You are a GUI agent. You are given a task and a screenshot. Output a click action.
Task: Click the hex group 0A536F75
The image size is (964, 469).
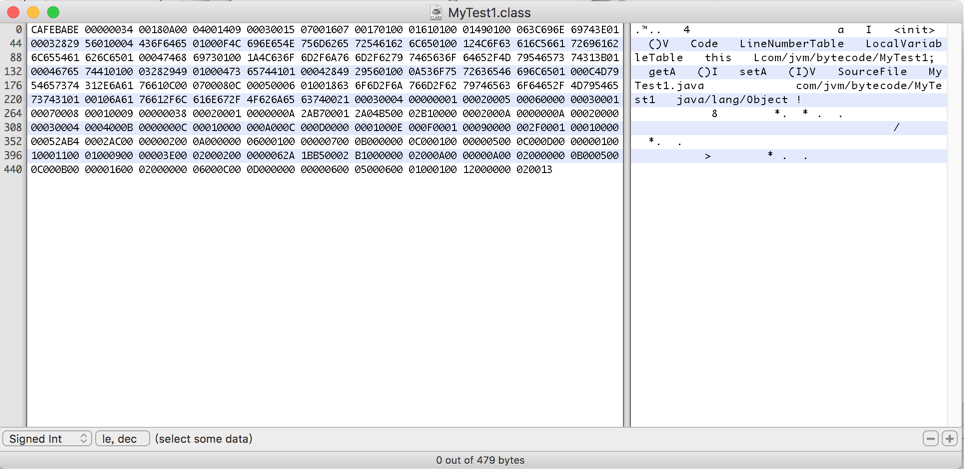point(433,72)
